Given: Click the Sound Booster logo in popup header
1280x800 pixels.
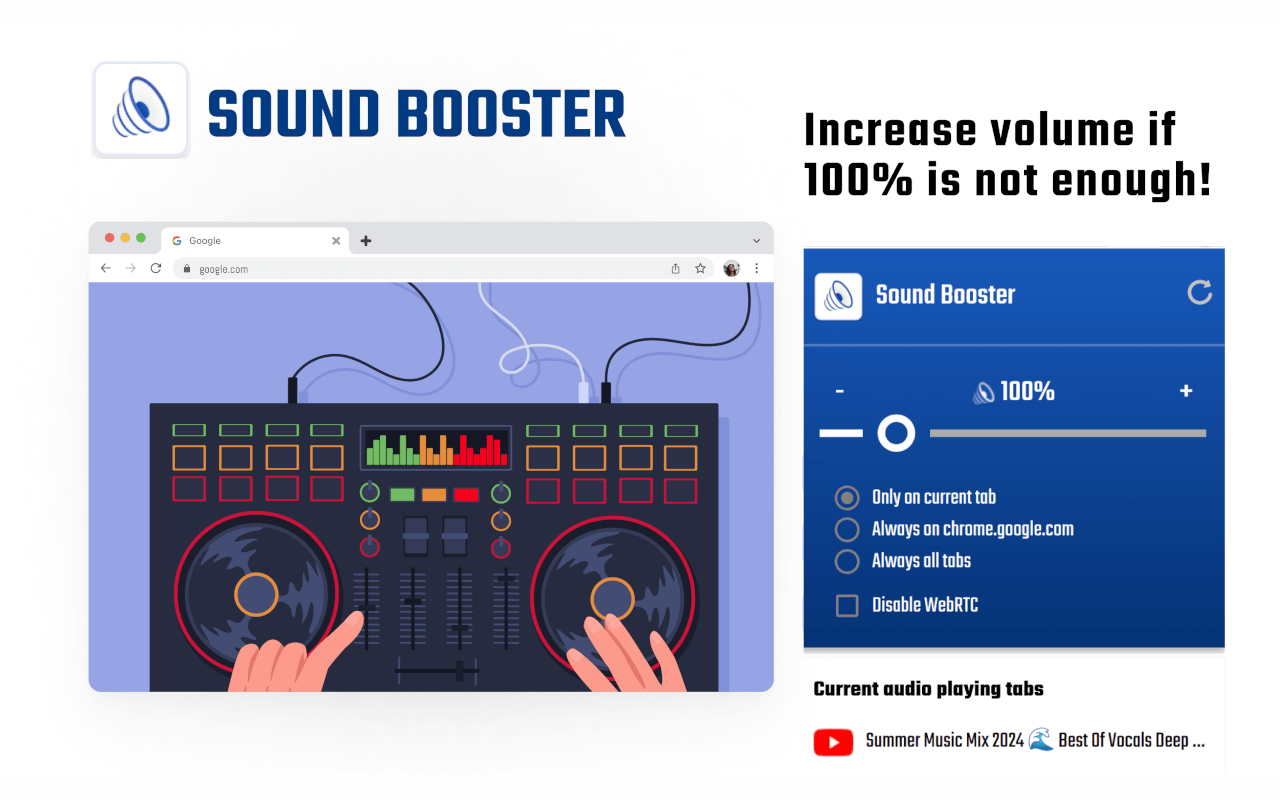Looking at the screenshot, I should click(x=838, y=297).
